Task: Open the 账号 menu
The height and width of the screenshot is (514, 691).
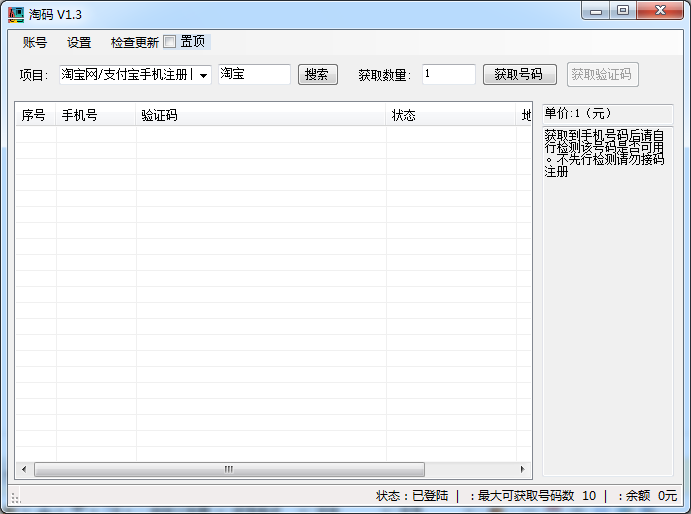Action: pos(35,43)
